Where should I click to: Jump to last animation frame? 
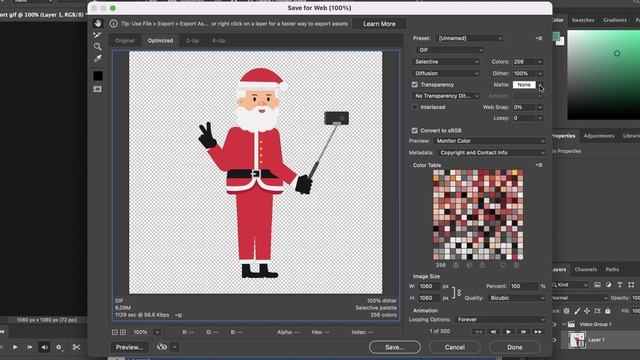pos(538,332)
